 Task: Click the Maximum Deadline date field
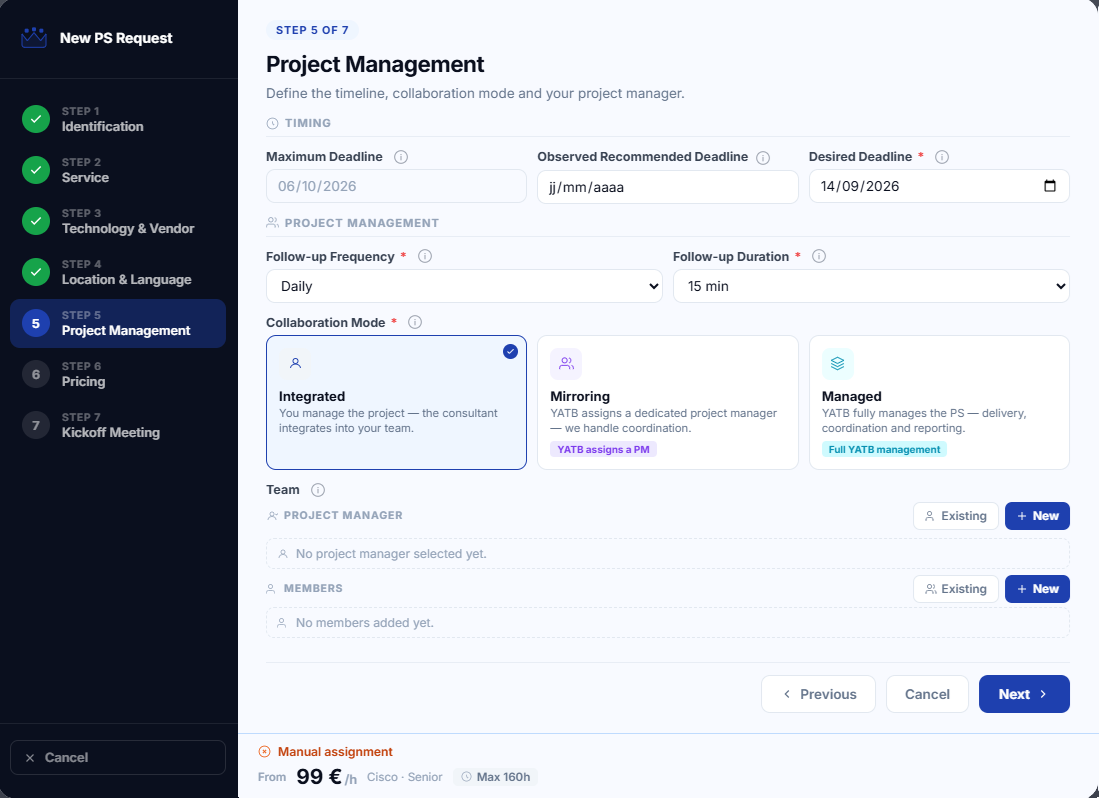396,186
